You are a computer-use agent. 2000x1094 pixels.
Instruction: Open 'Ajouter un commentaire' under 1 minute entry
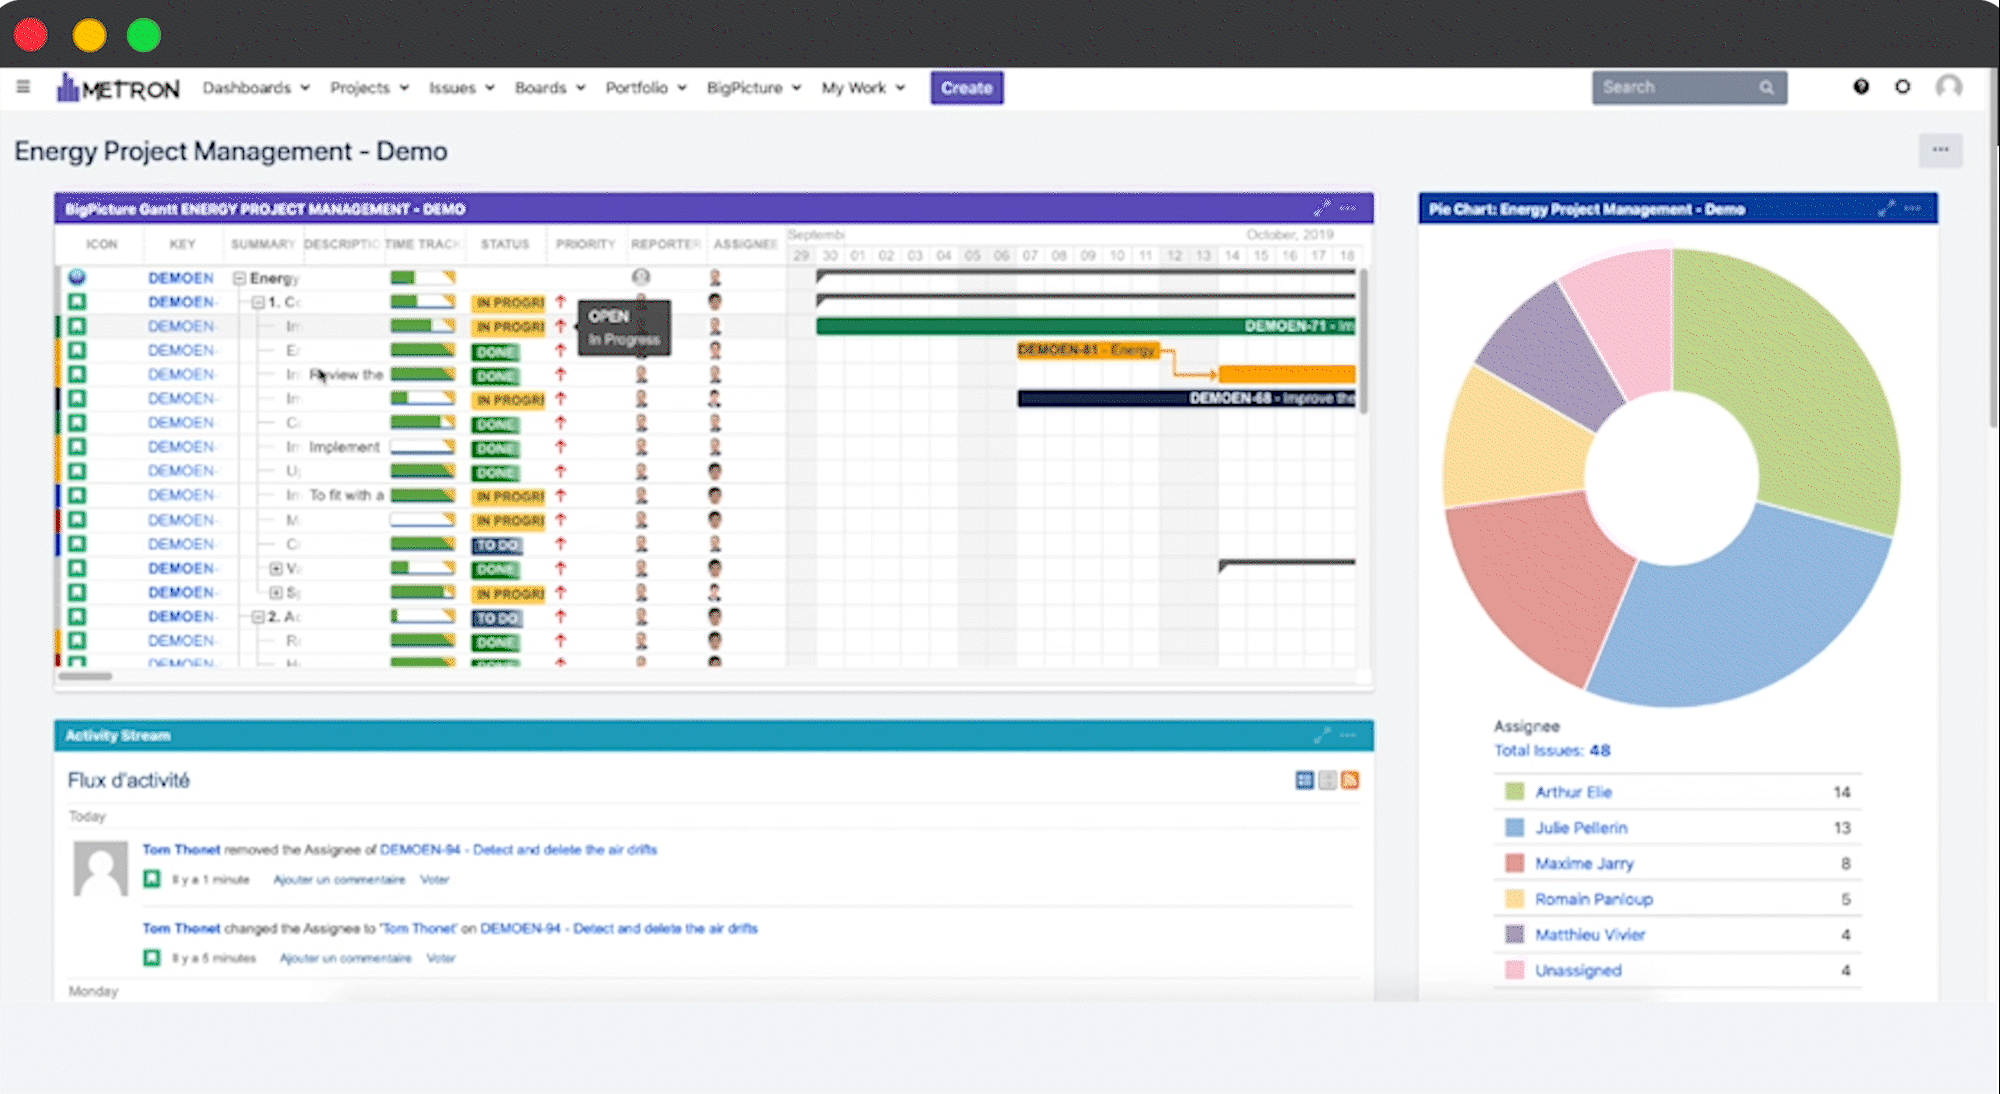point(339,879)
